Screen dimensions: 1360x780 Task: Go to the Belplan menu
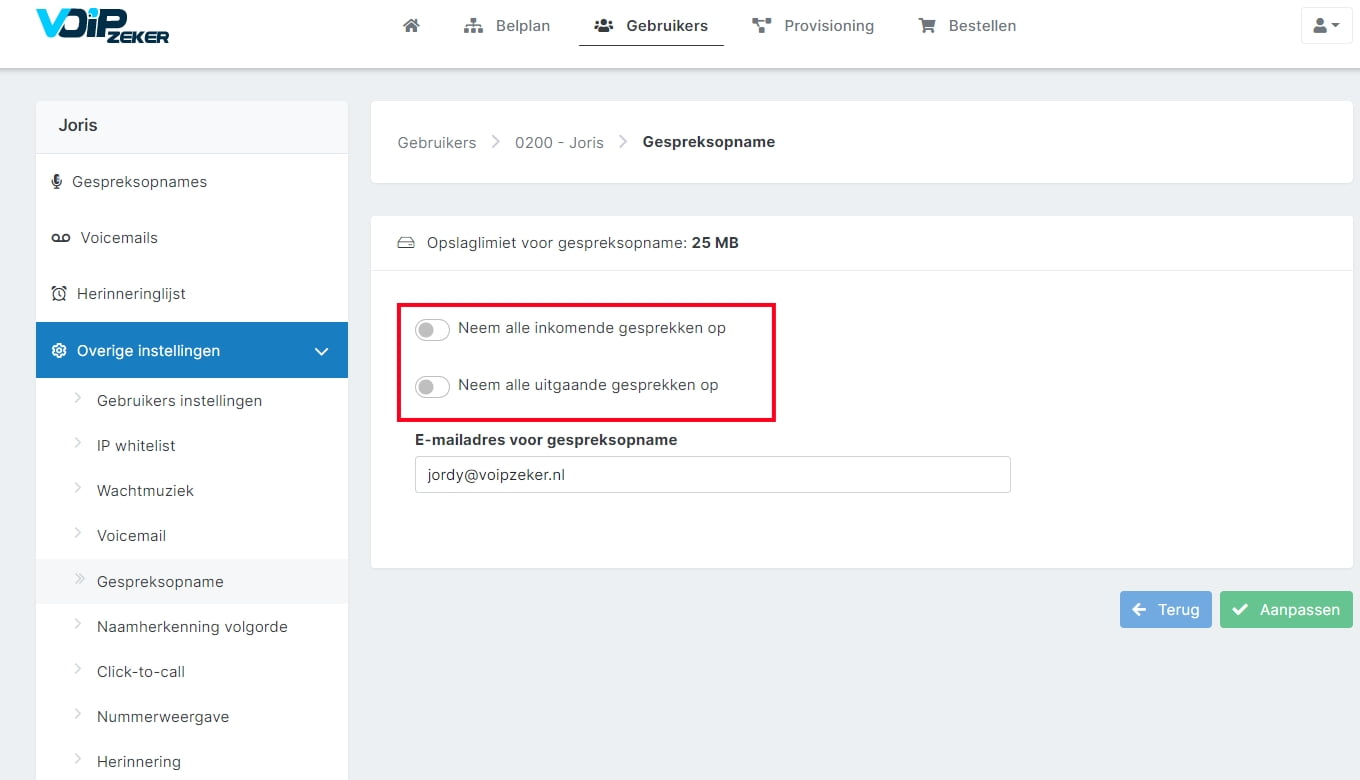(507, 26)
